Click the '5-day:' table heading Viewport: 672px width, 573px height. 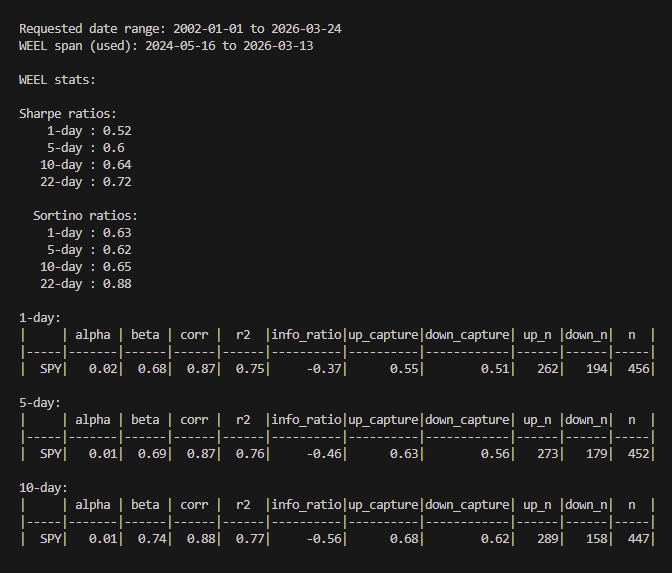40,403
